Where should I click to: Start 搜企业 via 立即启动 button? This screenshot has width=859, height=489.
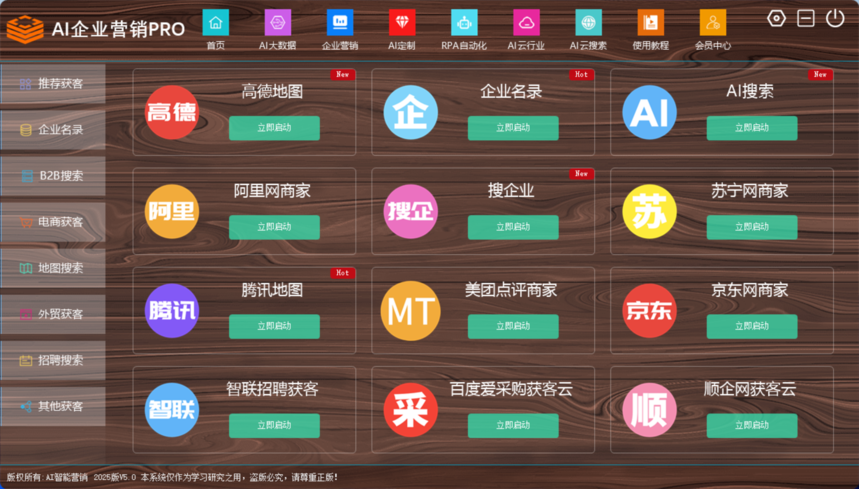pyautogui.click(x=513, y=227)
